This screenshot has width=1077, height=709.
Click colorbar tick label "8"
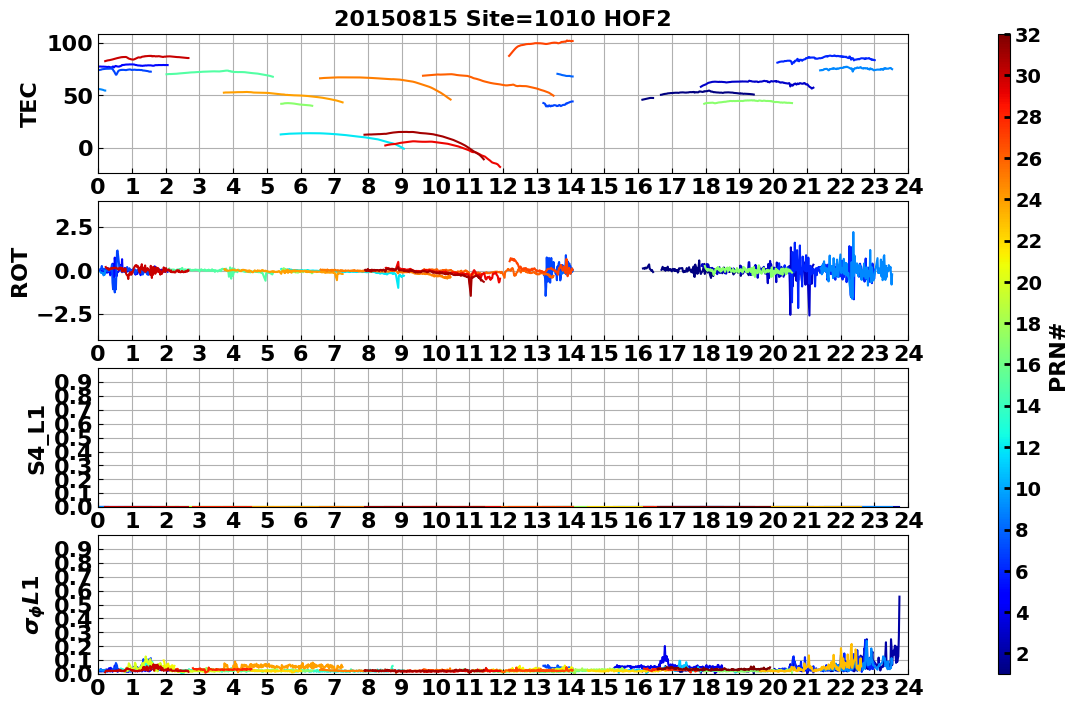click(x=1022, y=530)
